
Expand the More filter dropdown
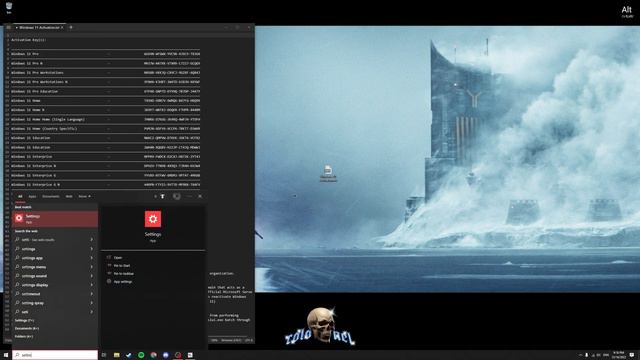(84, 196)
